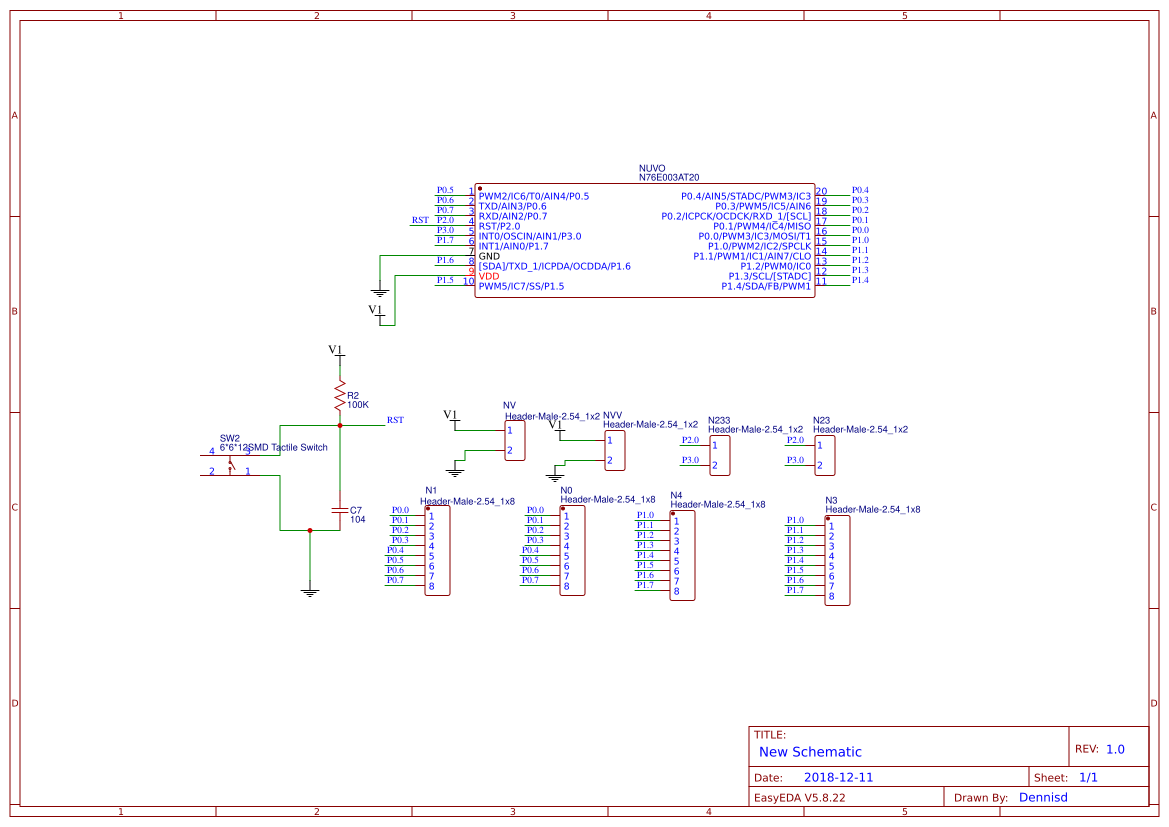
Task: Select pin name RXD/AIN2/P0.7
Action: point(513,216)
